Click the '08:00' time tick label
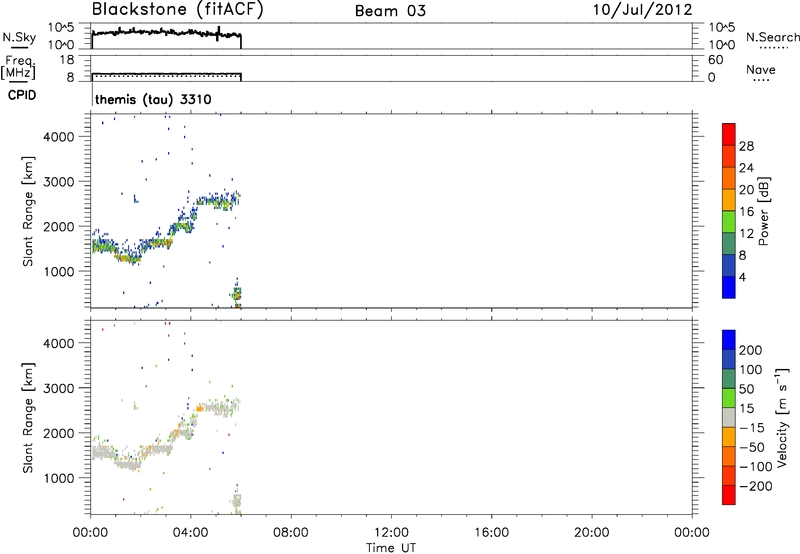Viewport: 800px width, 554px height. coord(290,533)
